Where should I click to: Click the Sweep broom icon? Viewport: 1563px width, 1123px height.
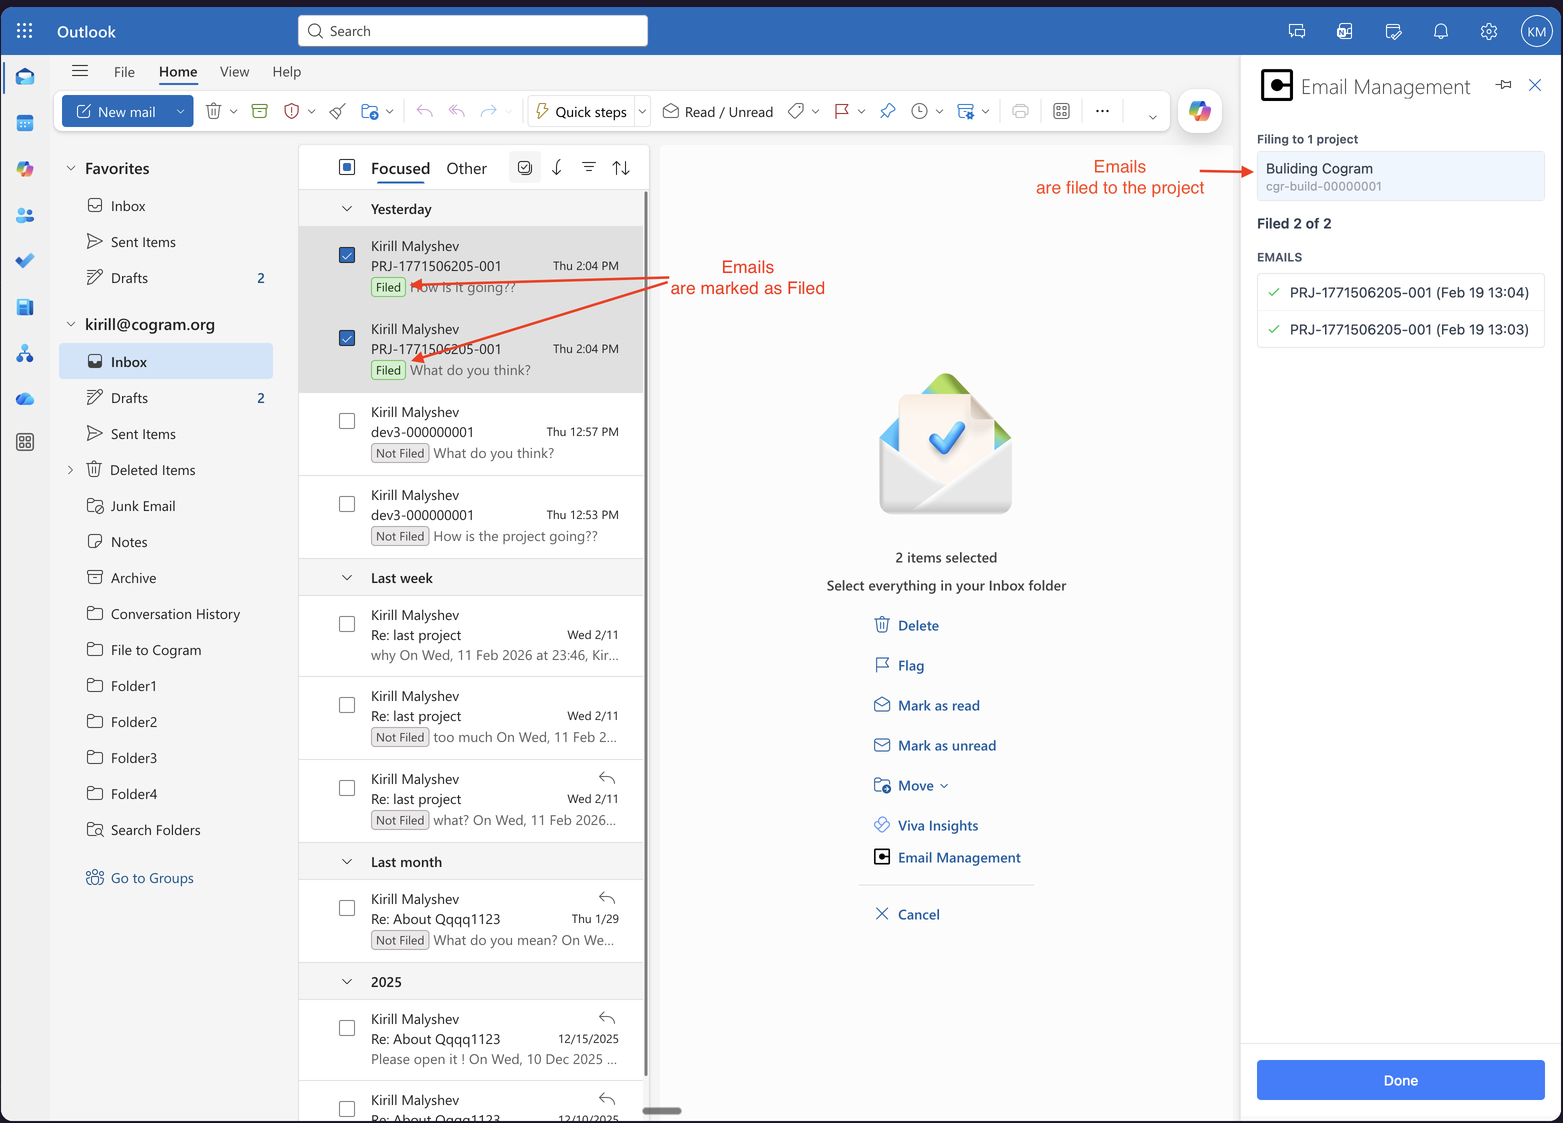click(338, 111)
